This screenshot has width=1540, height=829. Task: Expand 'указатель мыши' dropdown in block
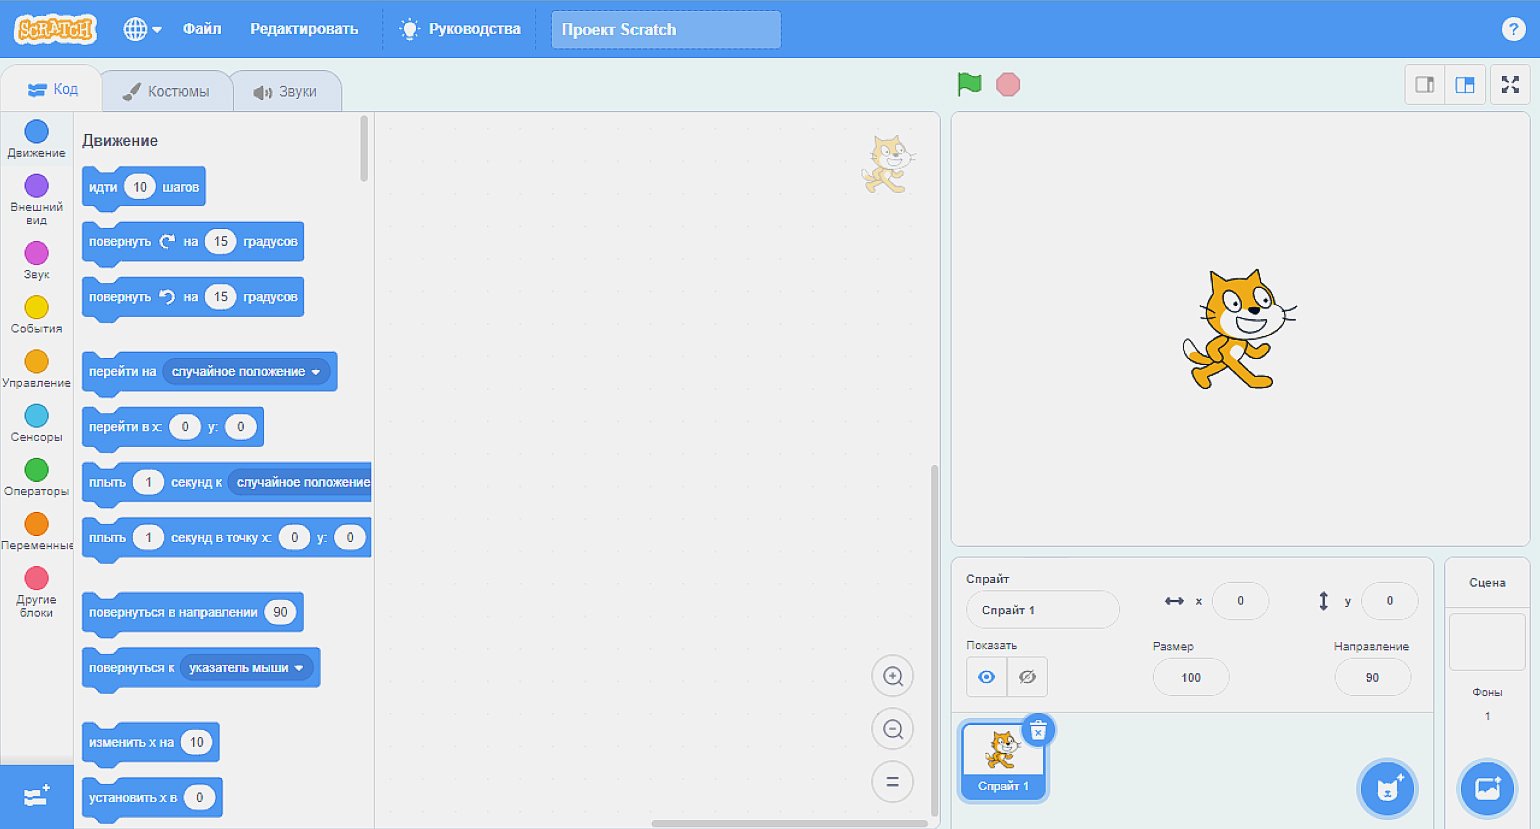click(299, 668)
